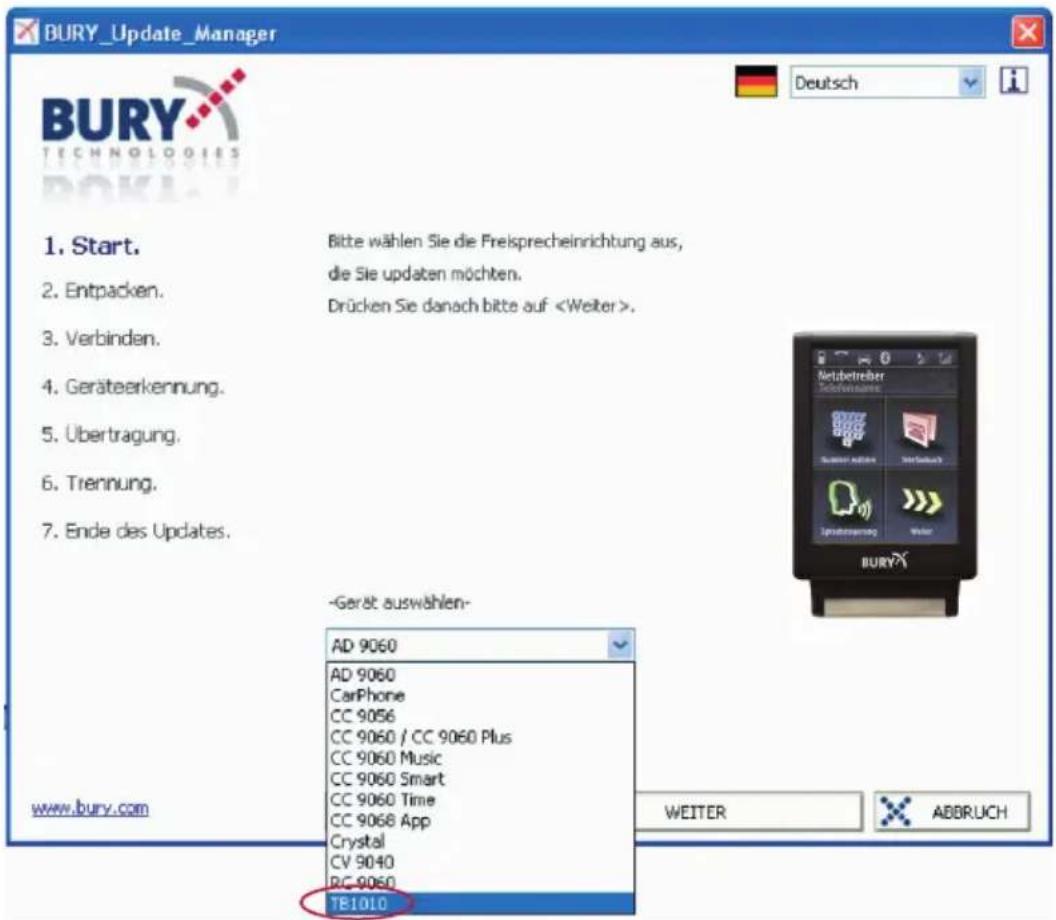Pick CC 9060 Music option
Image resolution: width=1056 pixels, height=920 pixels.
click(x=480, y=758)
